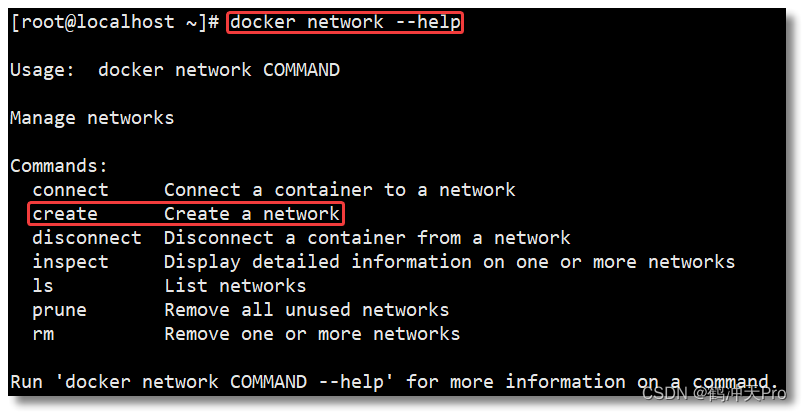Click 'Display detailed information' description text
The width and height of the screenshot is (802, 412).
318,262
